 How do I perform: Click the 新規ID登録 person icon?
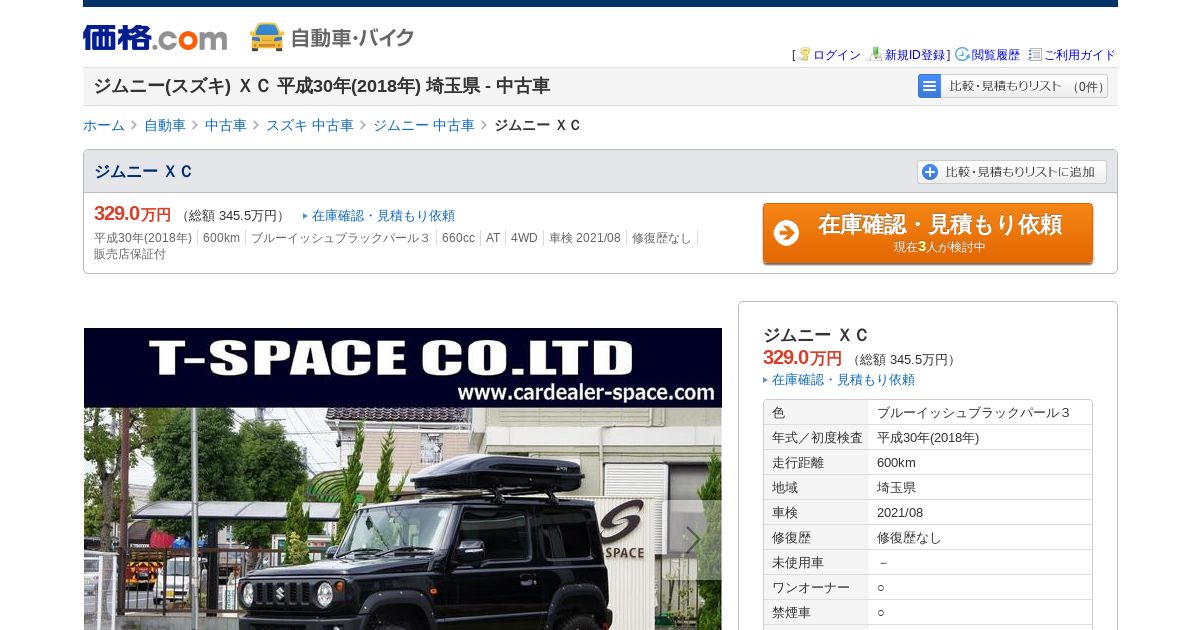[x=876, y=54]
